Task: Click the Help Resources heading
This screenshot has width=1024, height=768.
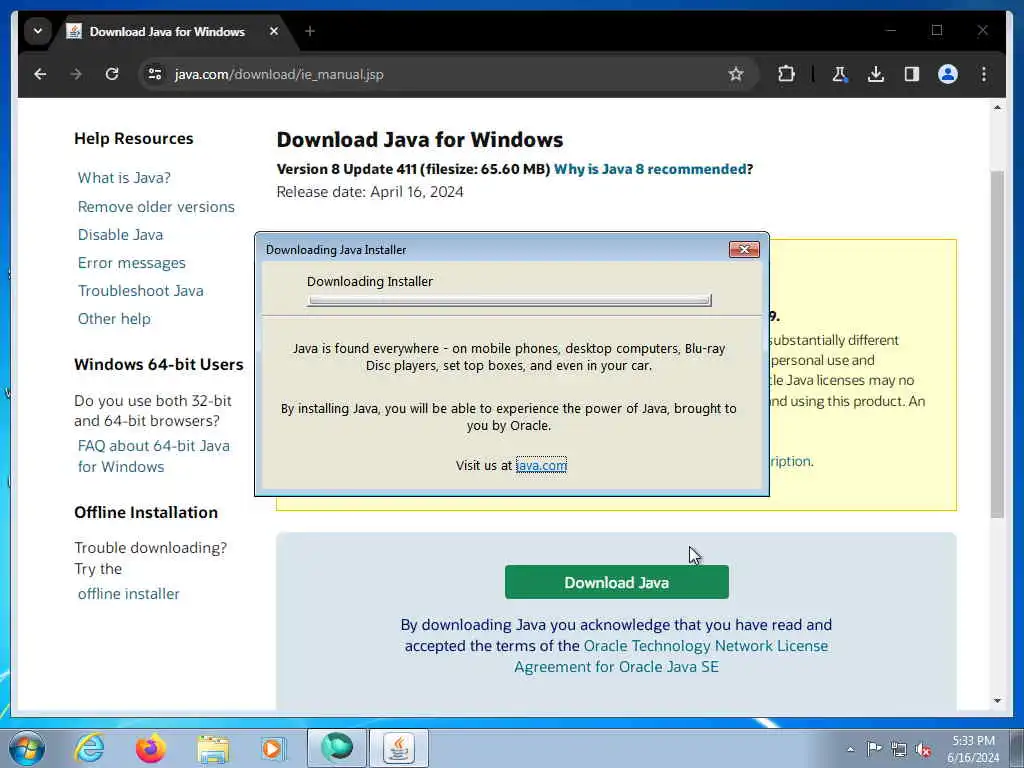Action: pyautogui.click(x=134, y=138)
